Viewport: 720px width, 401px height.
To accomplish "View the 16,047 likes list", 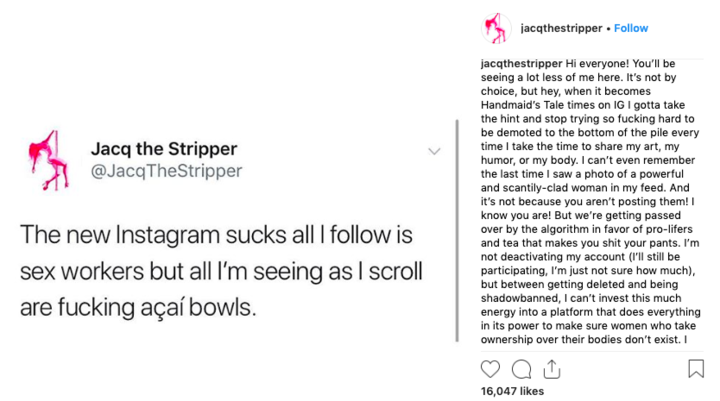I will 512,391.
